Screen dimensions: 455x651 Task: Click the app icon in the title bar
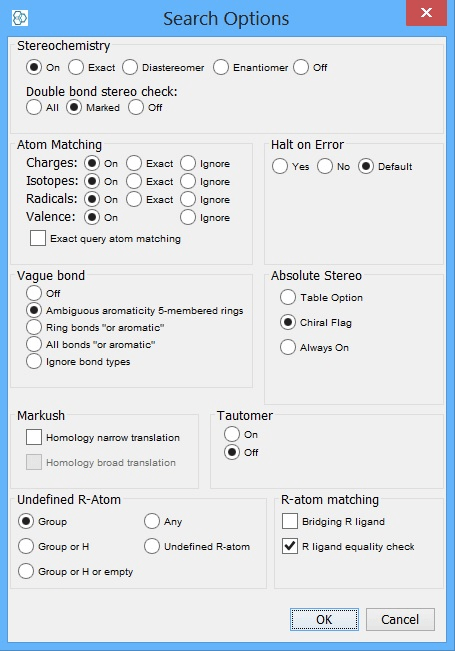pyautogui.click(x=20, y=18)
